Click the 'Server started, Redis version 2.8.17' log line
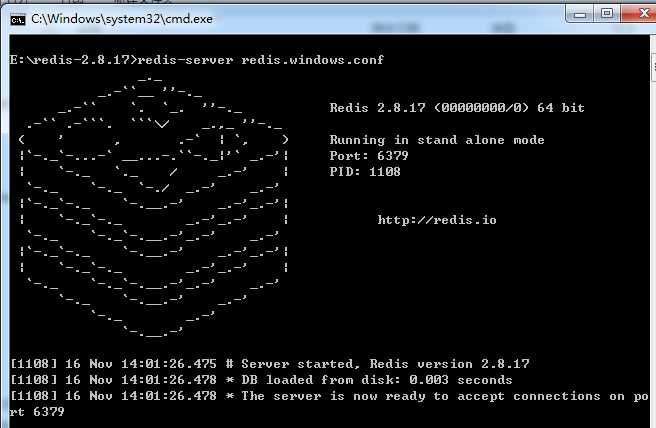Image resolution: width=656 pixels, height=428 pixels. [270, 364]
